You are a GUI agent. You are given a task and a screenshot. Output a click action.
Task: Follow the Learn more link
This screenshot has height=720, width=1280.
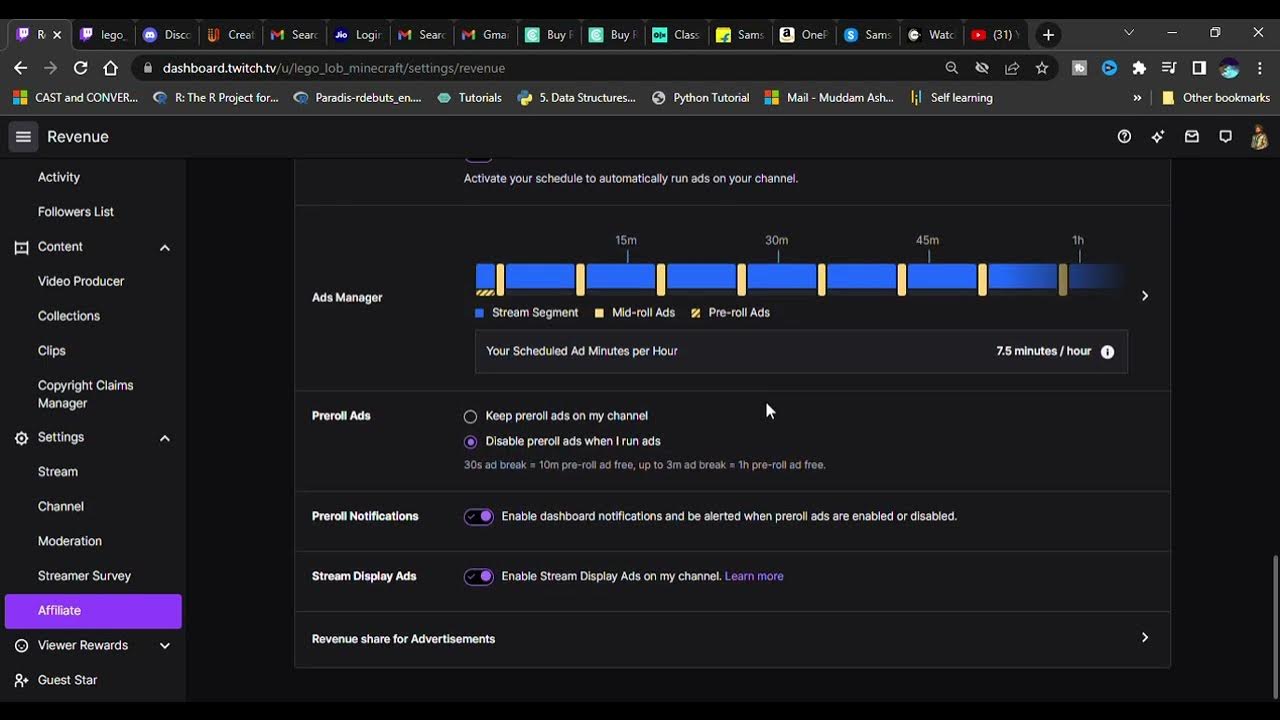(x=754, y=576)
